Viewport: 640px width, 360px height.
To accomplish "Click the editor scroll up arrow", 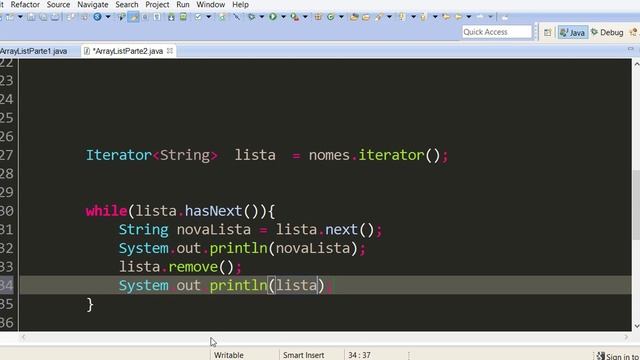I will tap(636, 64).
